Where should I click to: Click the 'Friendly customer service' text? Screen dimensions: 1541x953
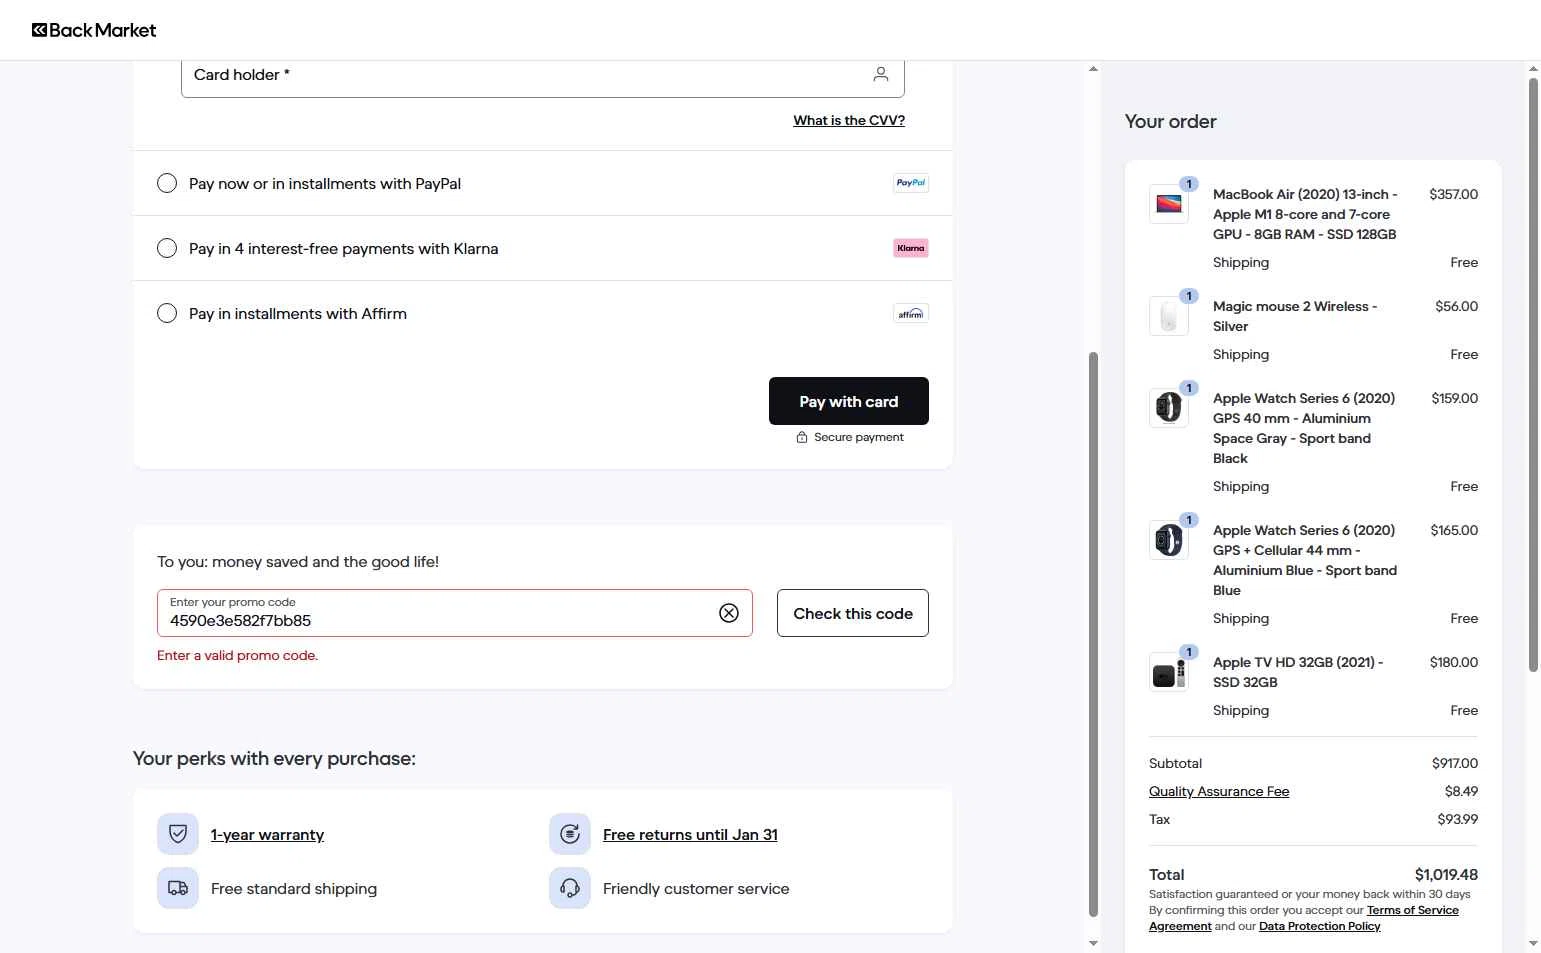click(696, 888)
